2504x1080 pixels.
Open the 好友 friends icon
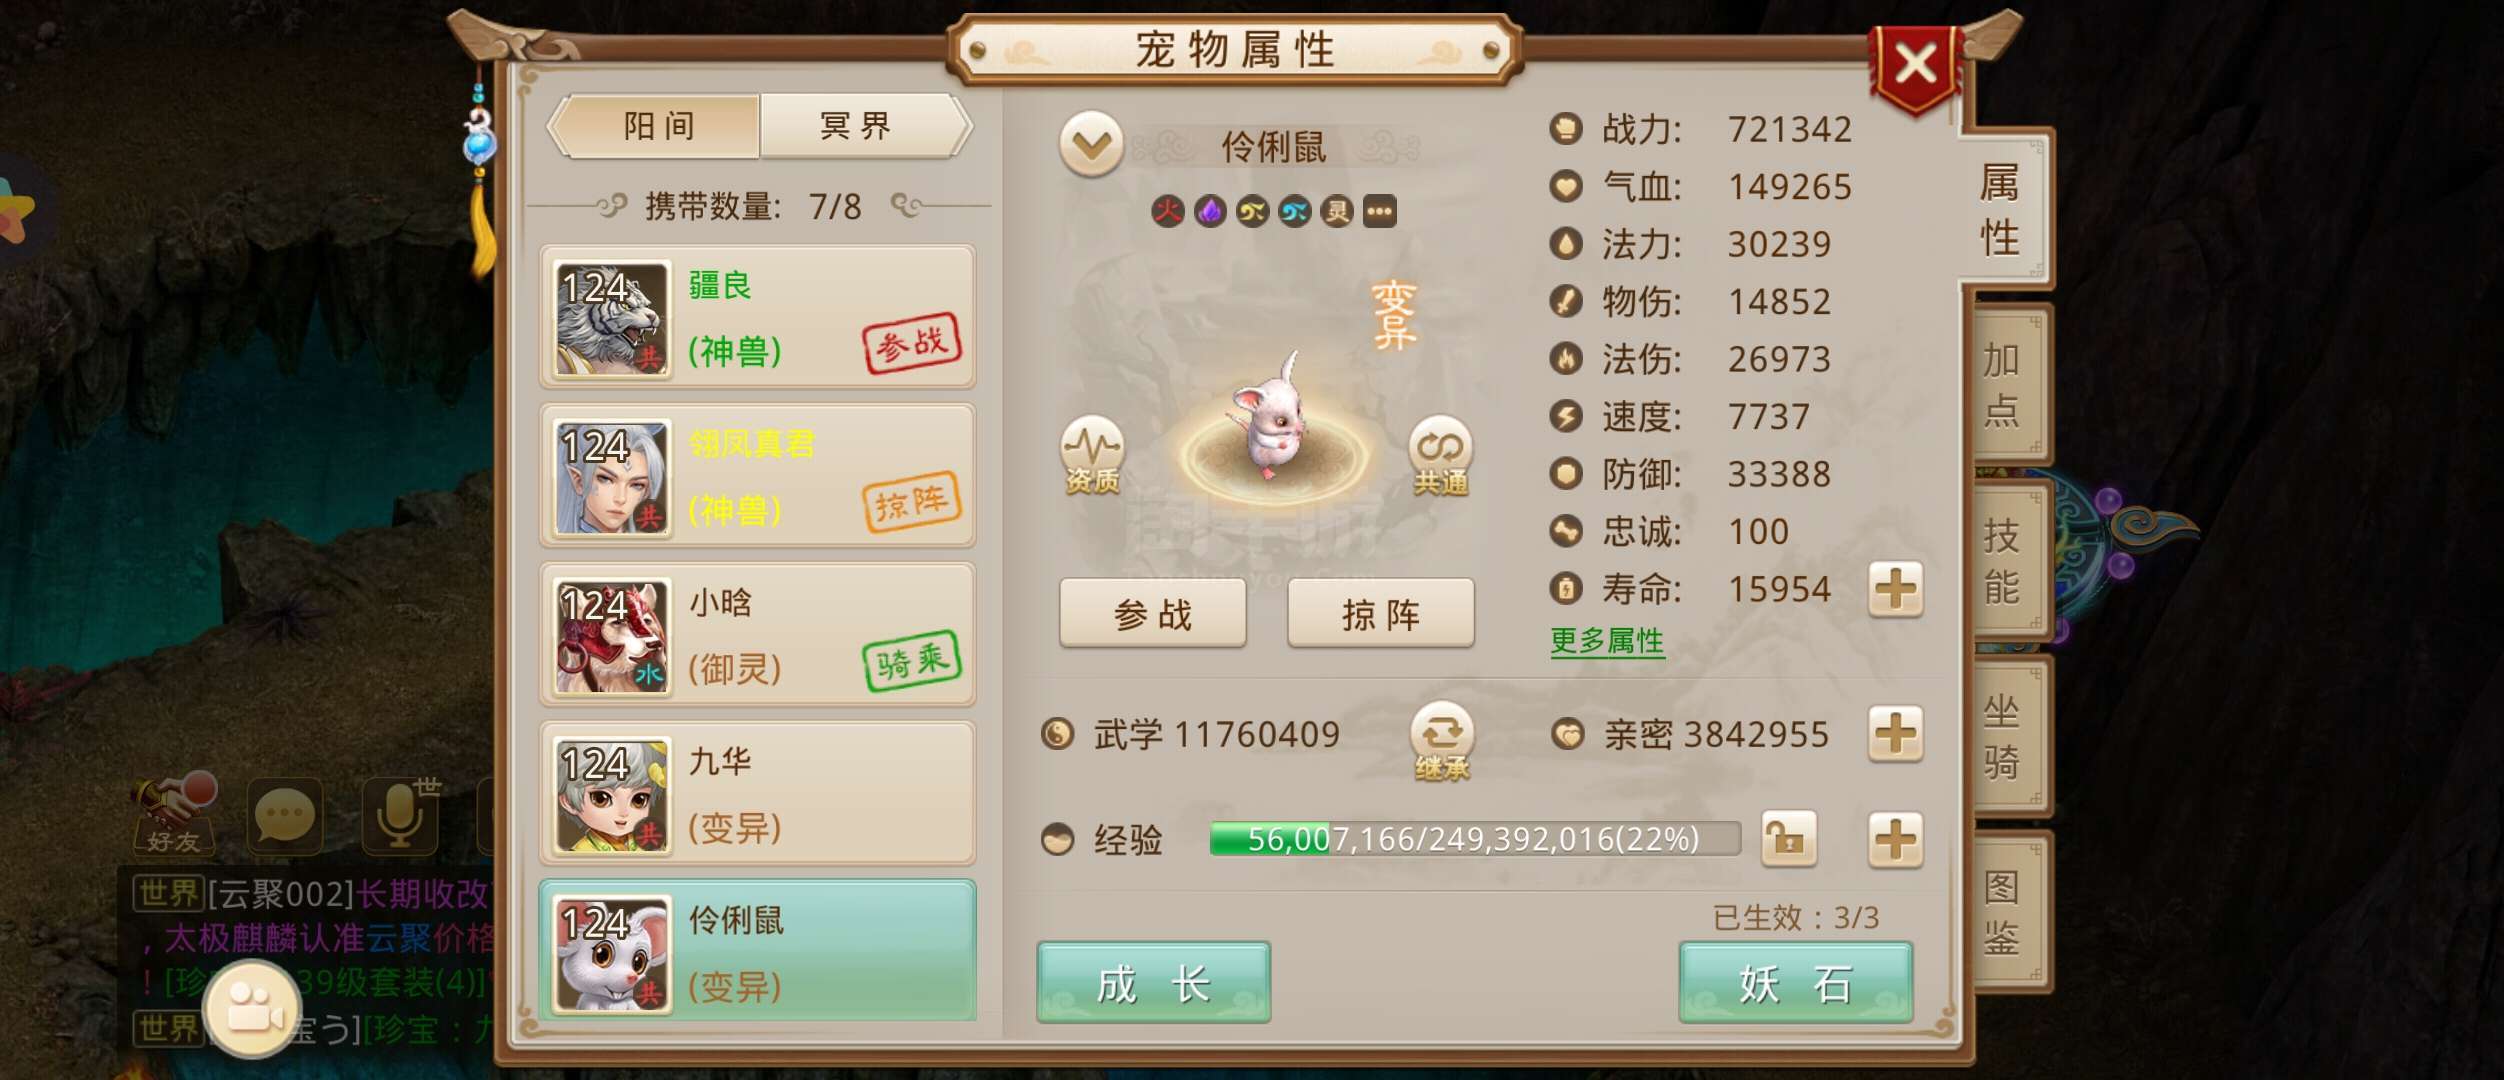[174, 814]
